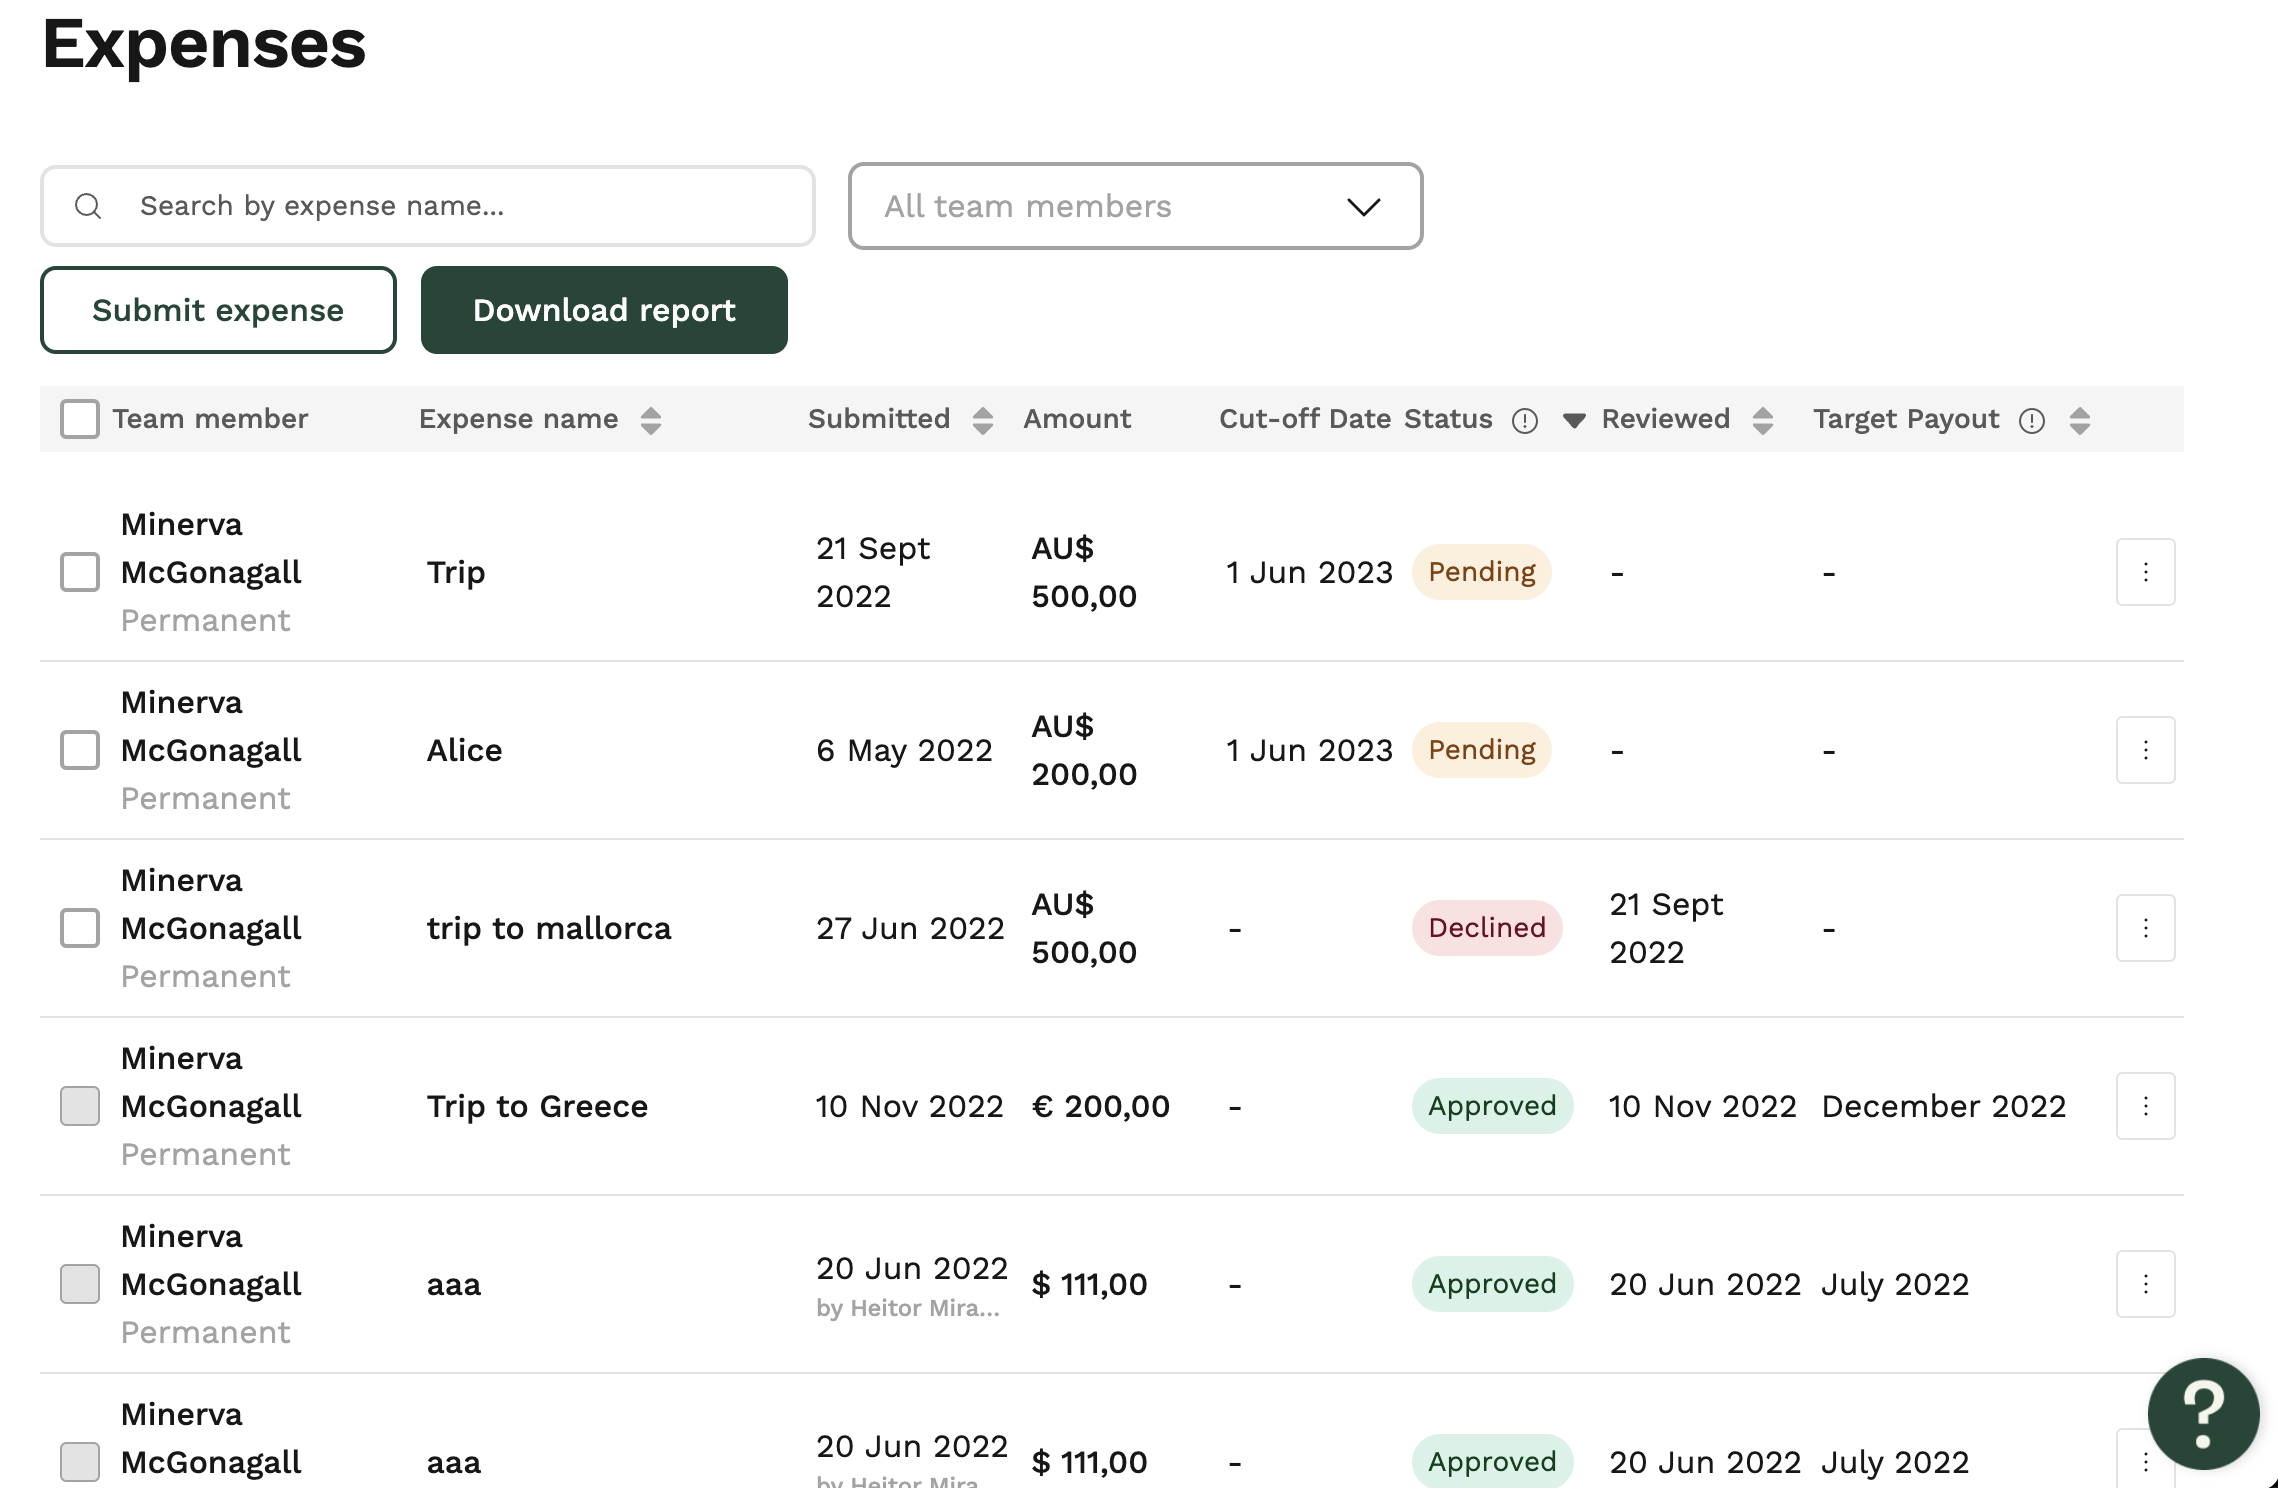
Task: Click the 'Trip' expense name
Action: 456,573
